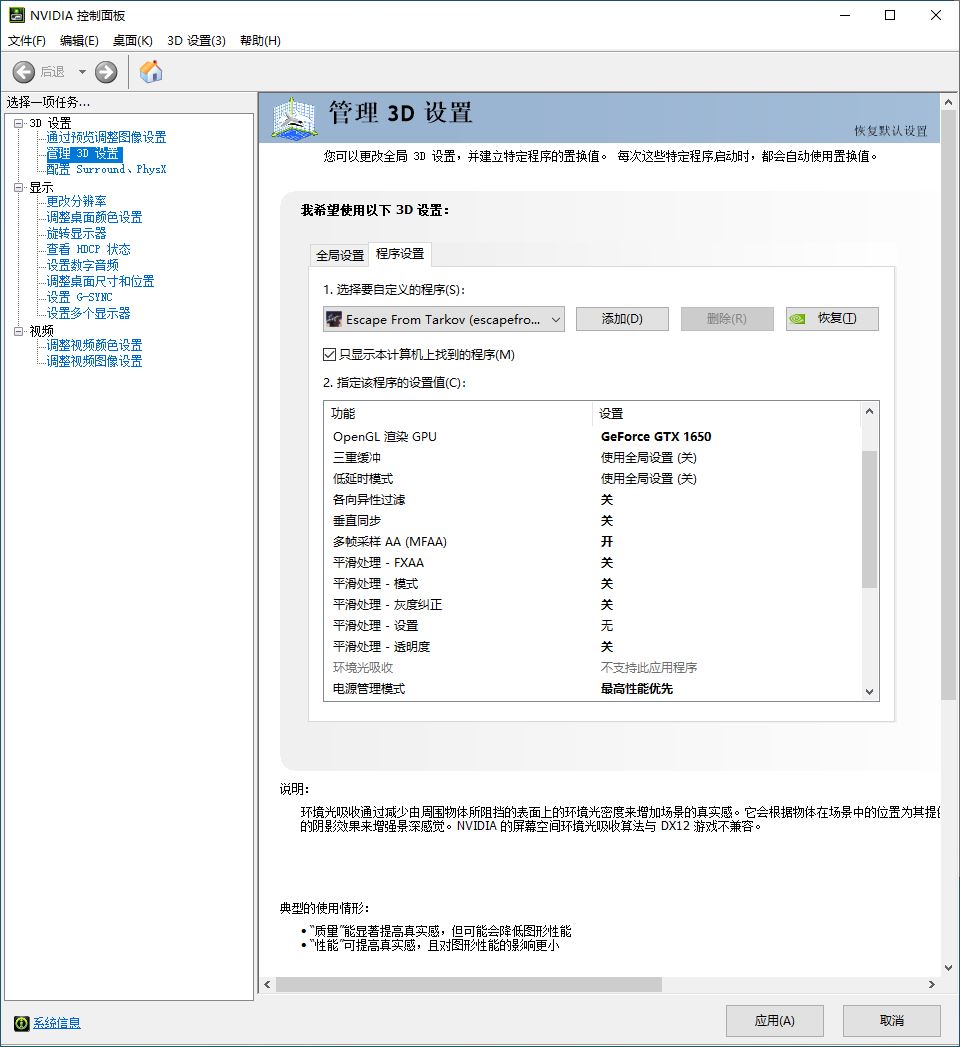Switch to the 程序设置 tab

[400, 254]
